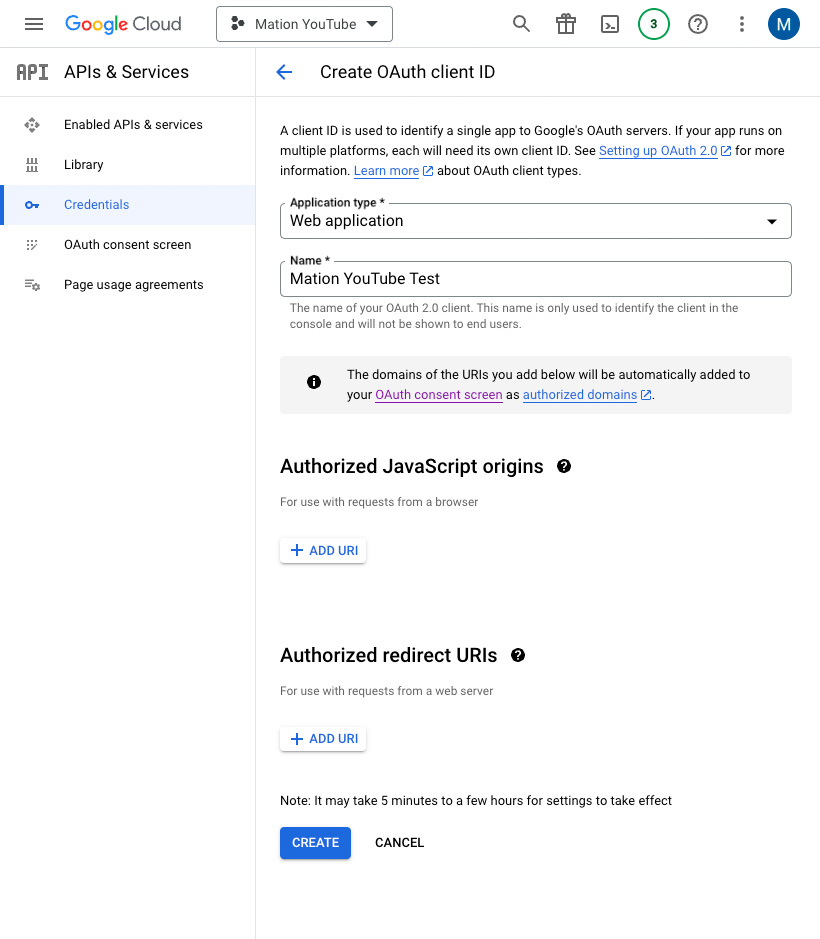Open the notifications badge showing 3

pyautogui.click(x=653, y=24)
